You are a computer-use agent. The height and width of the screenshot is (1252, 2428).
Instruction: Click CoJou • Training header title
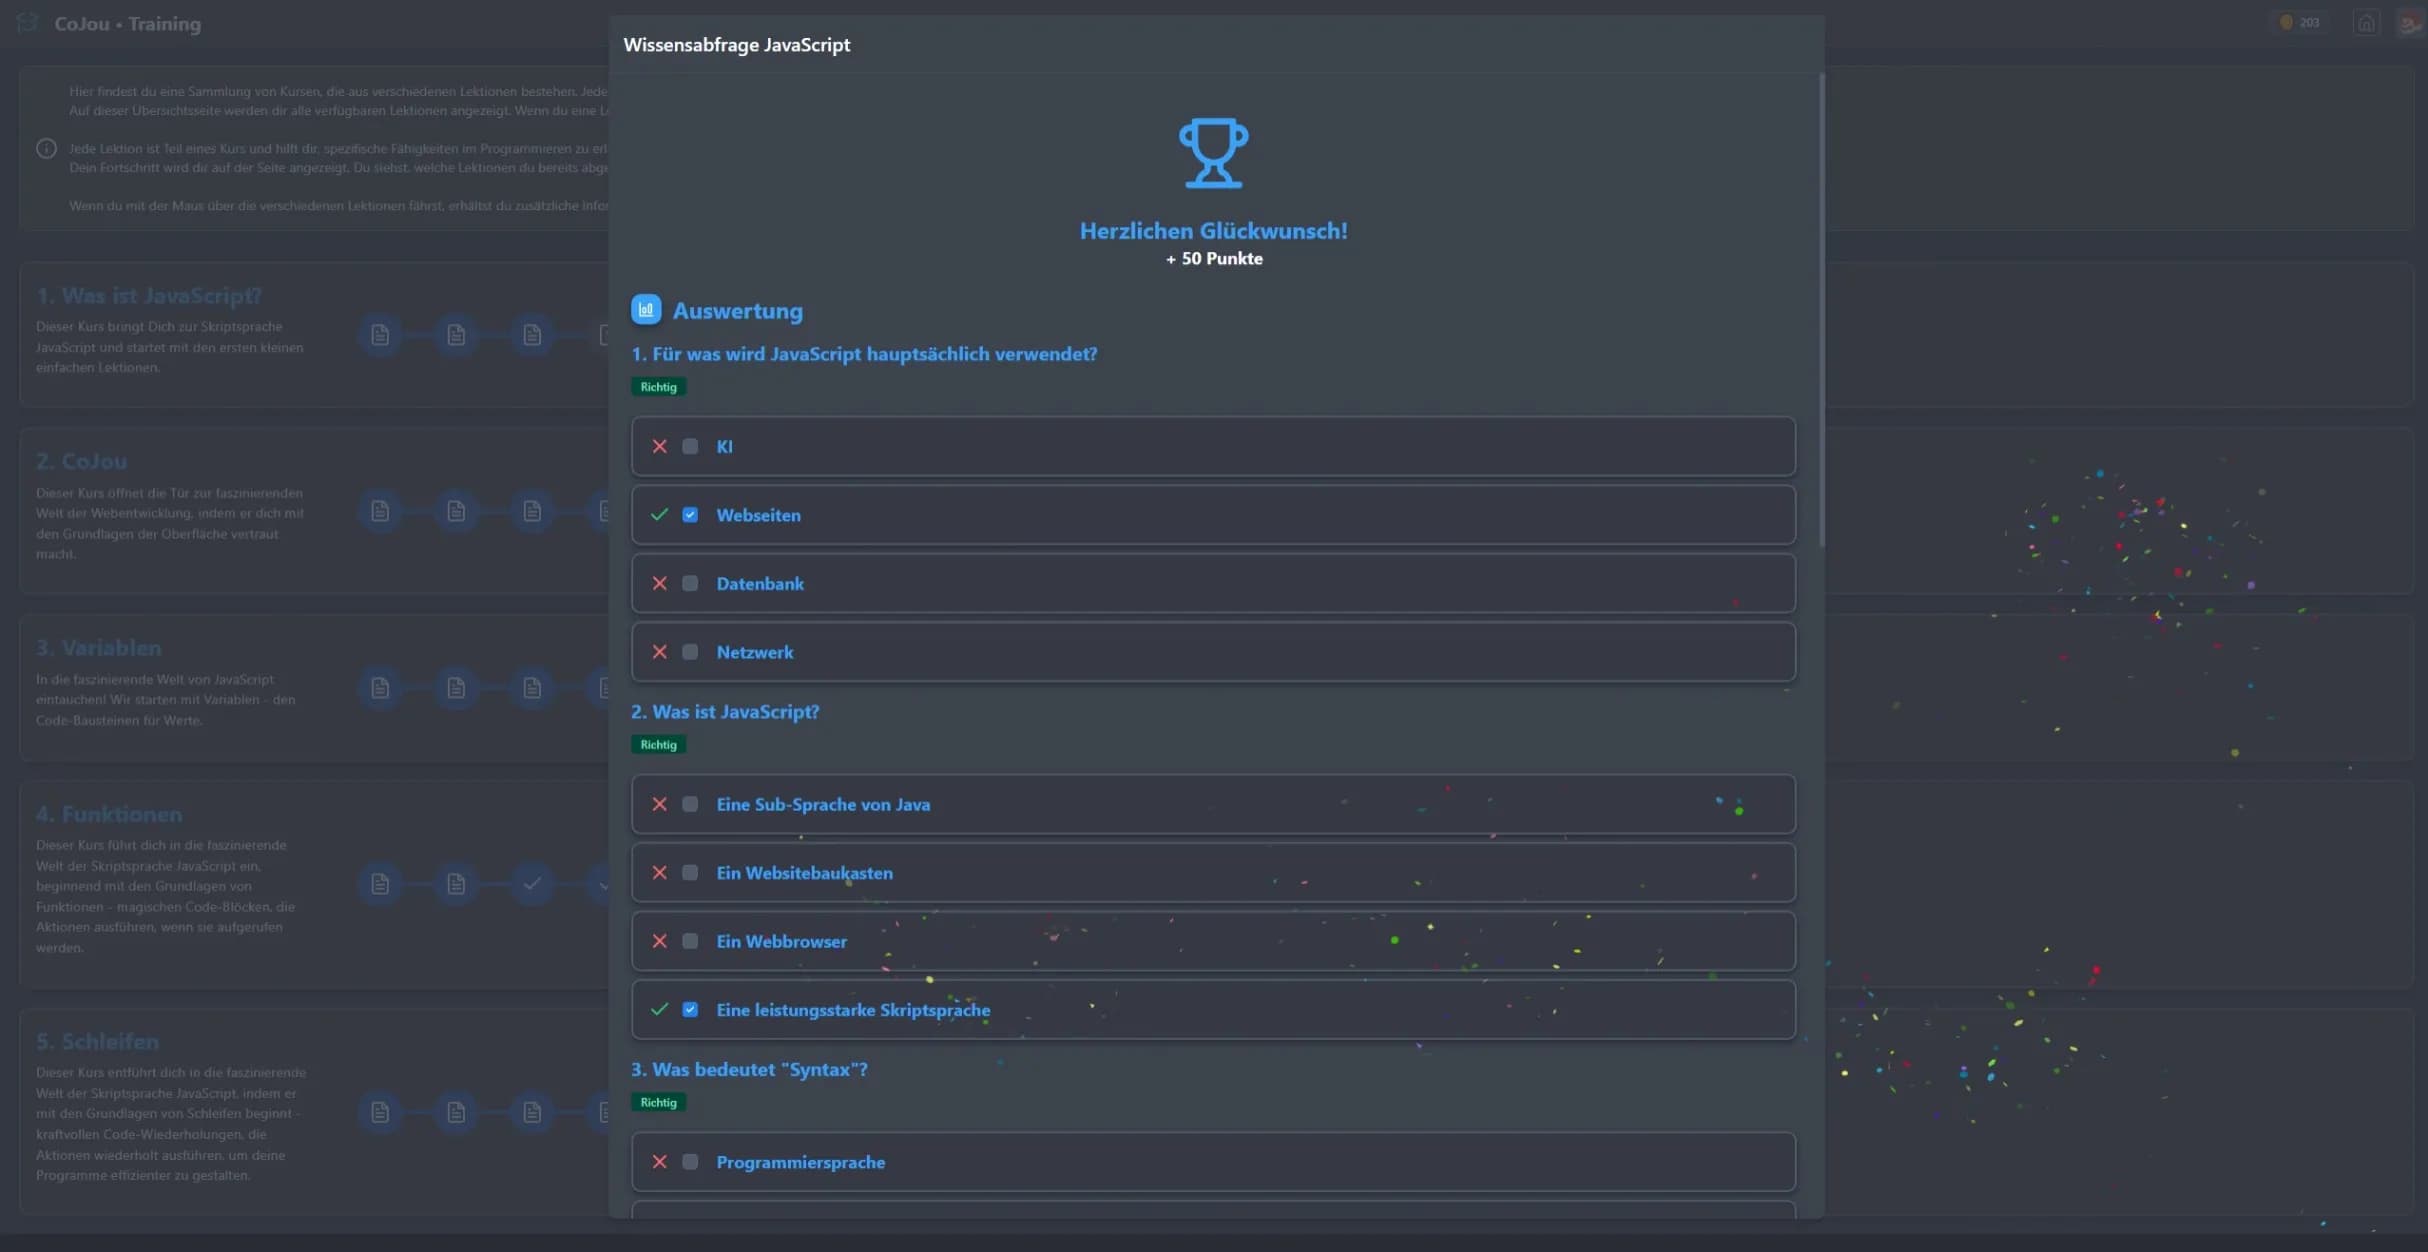pos(128,24)
